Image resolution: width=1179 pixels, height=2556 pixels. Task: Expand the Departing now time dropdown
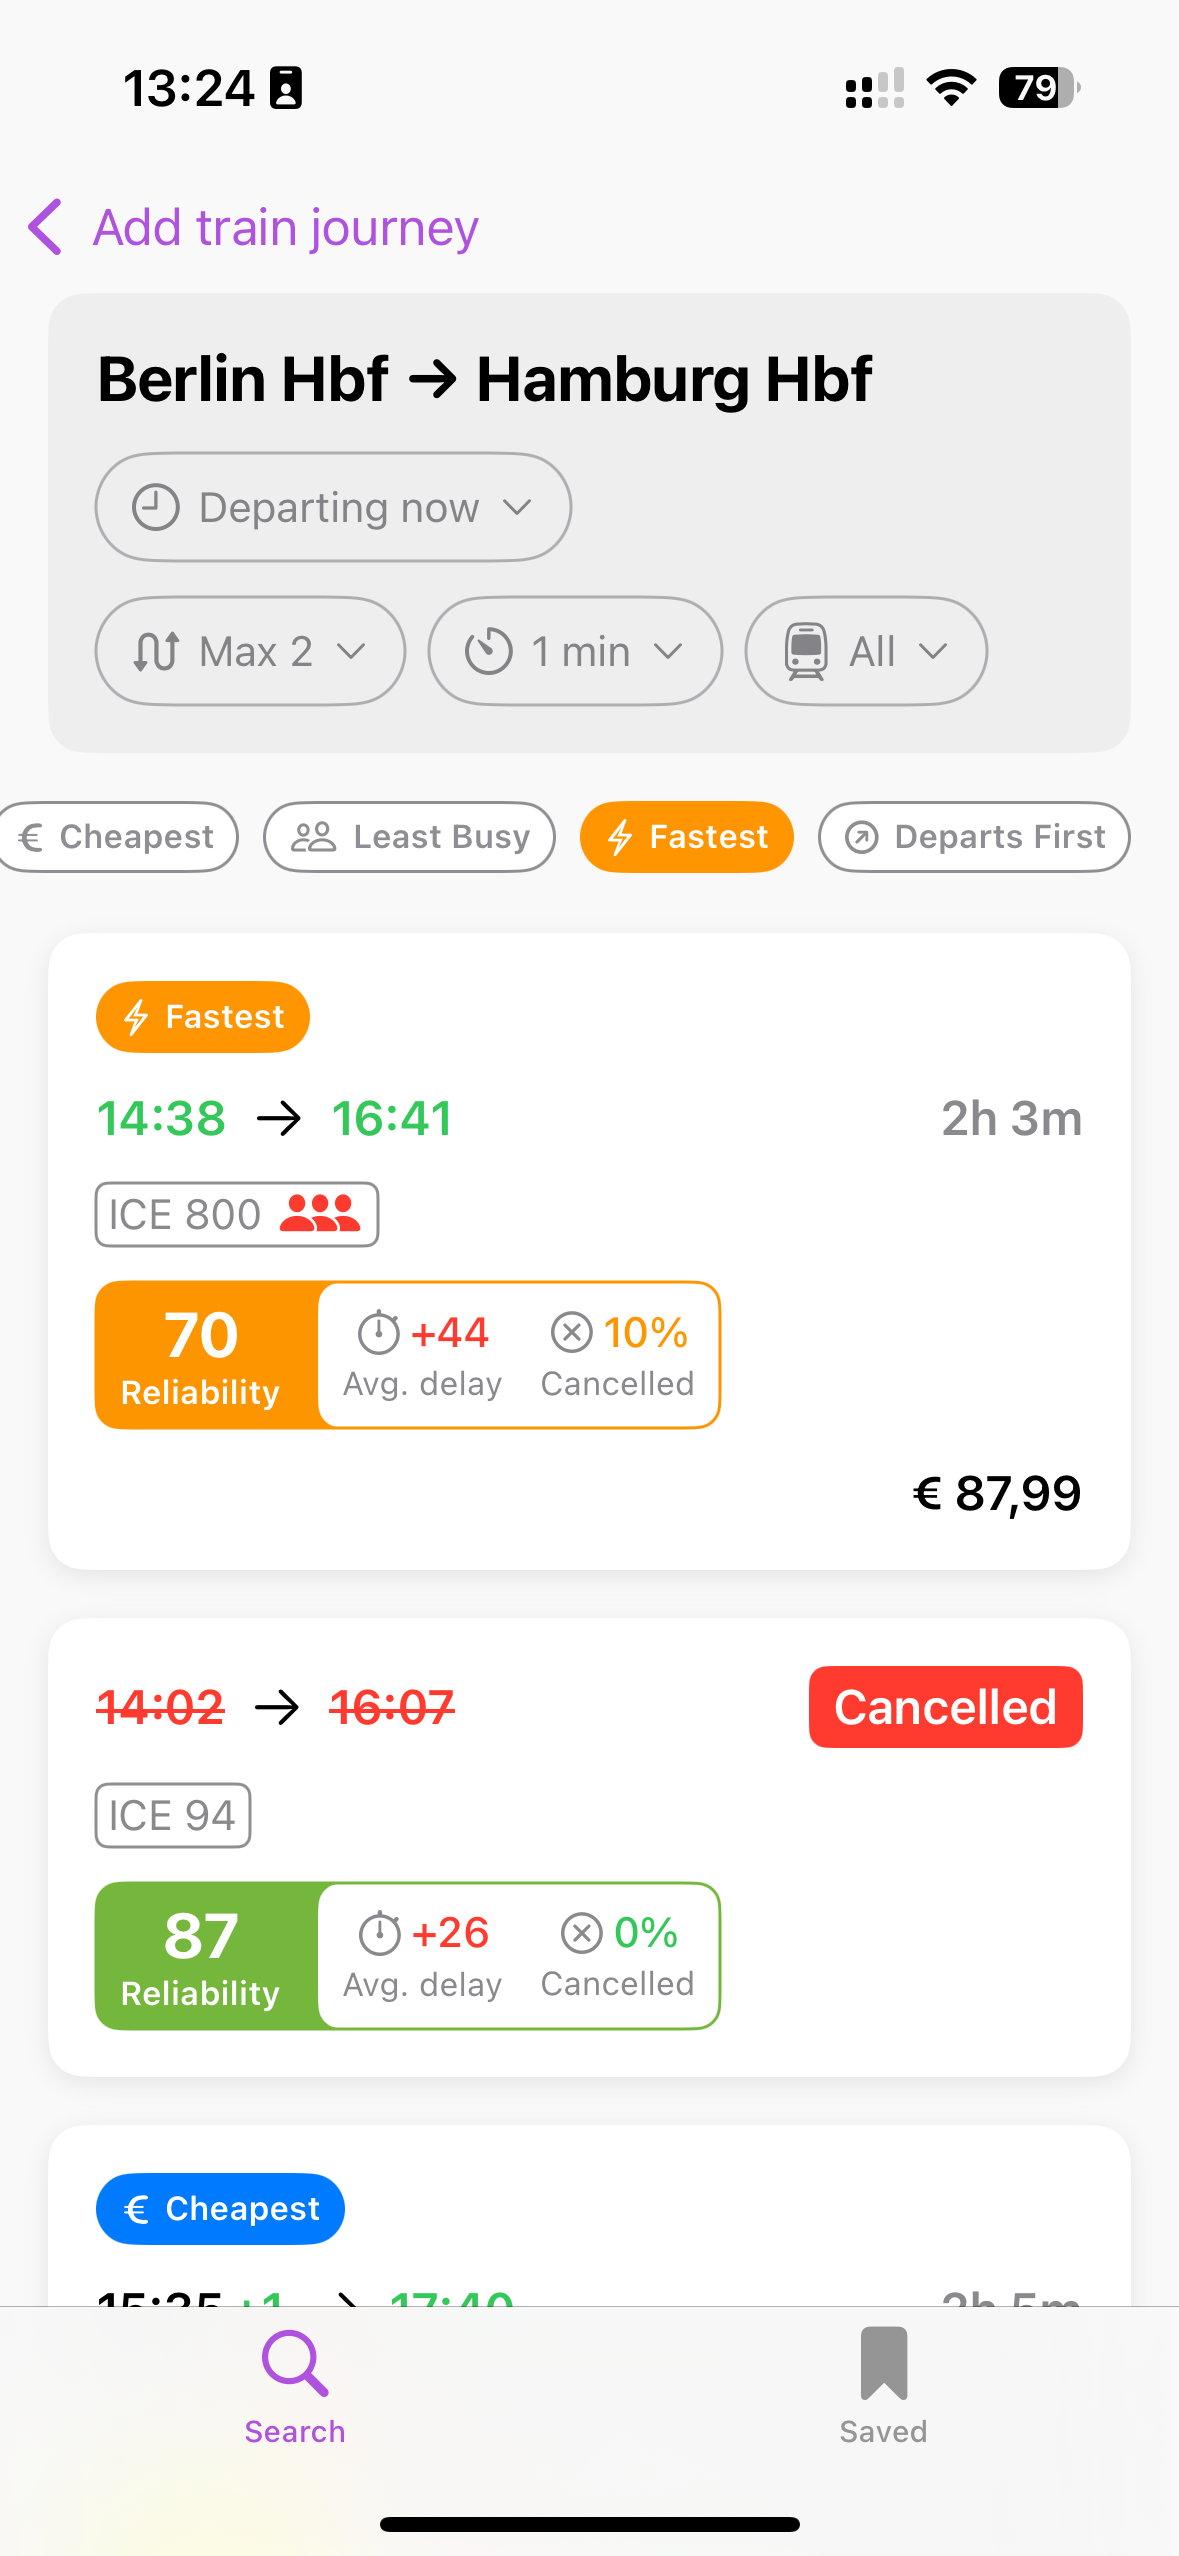click(x=333, y=507)
